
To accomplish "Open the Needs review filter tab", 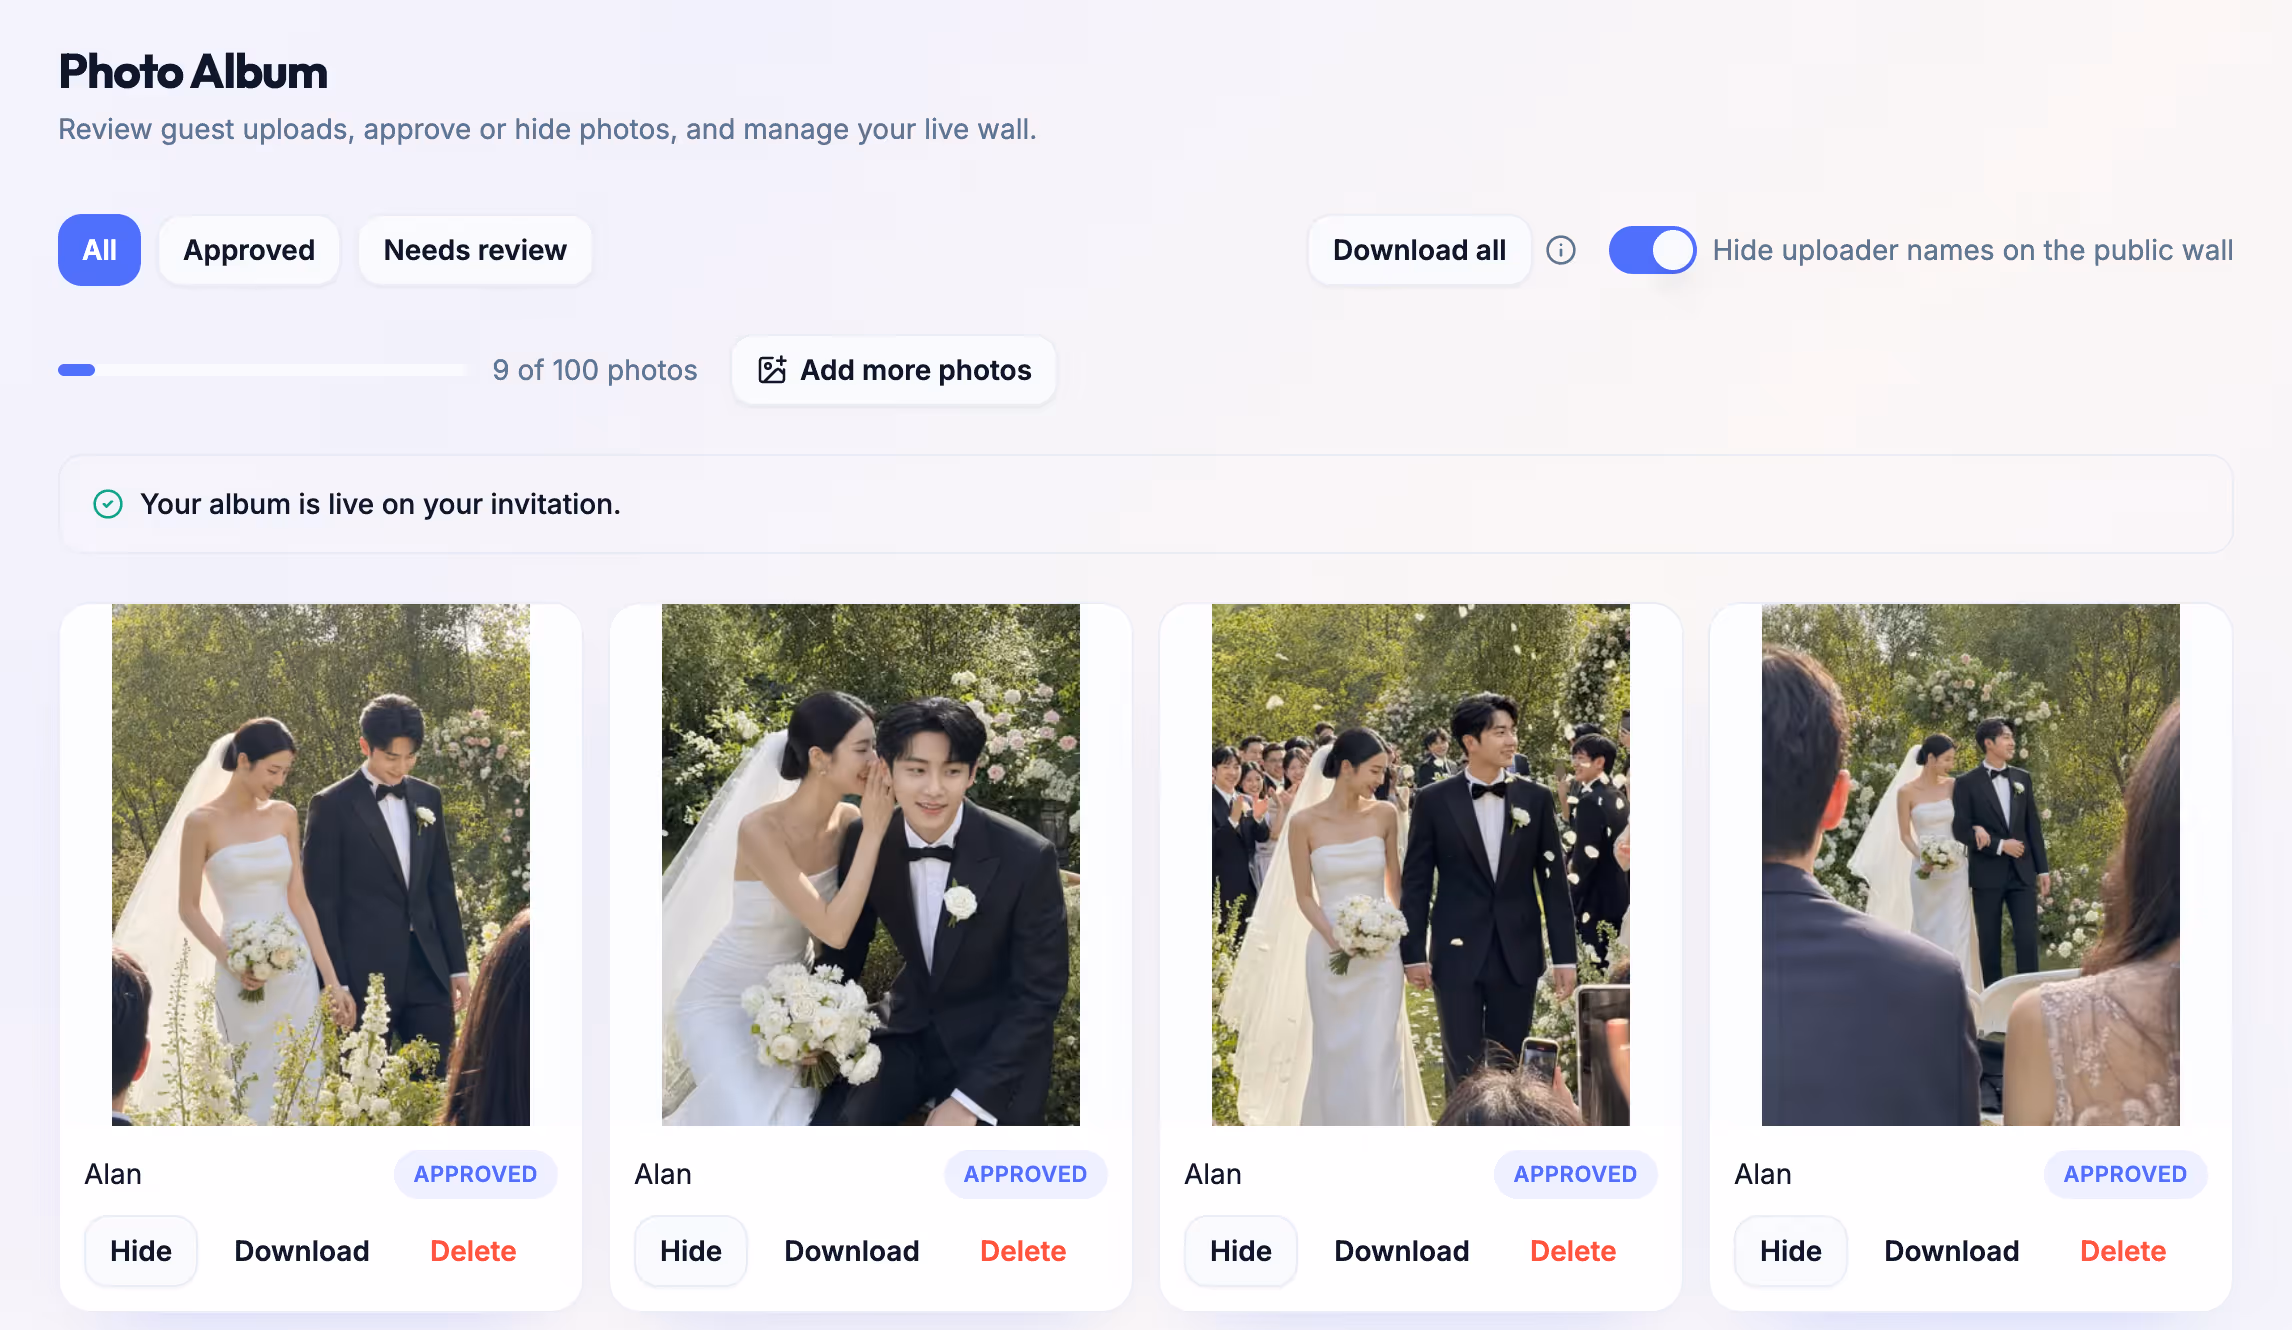I will tap(475, 250).
